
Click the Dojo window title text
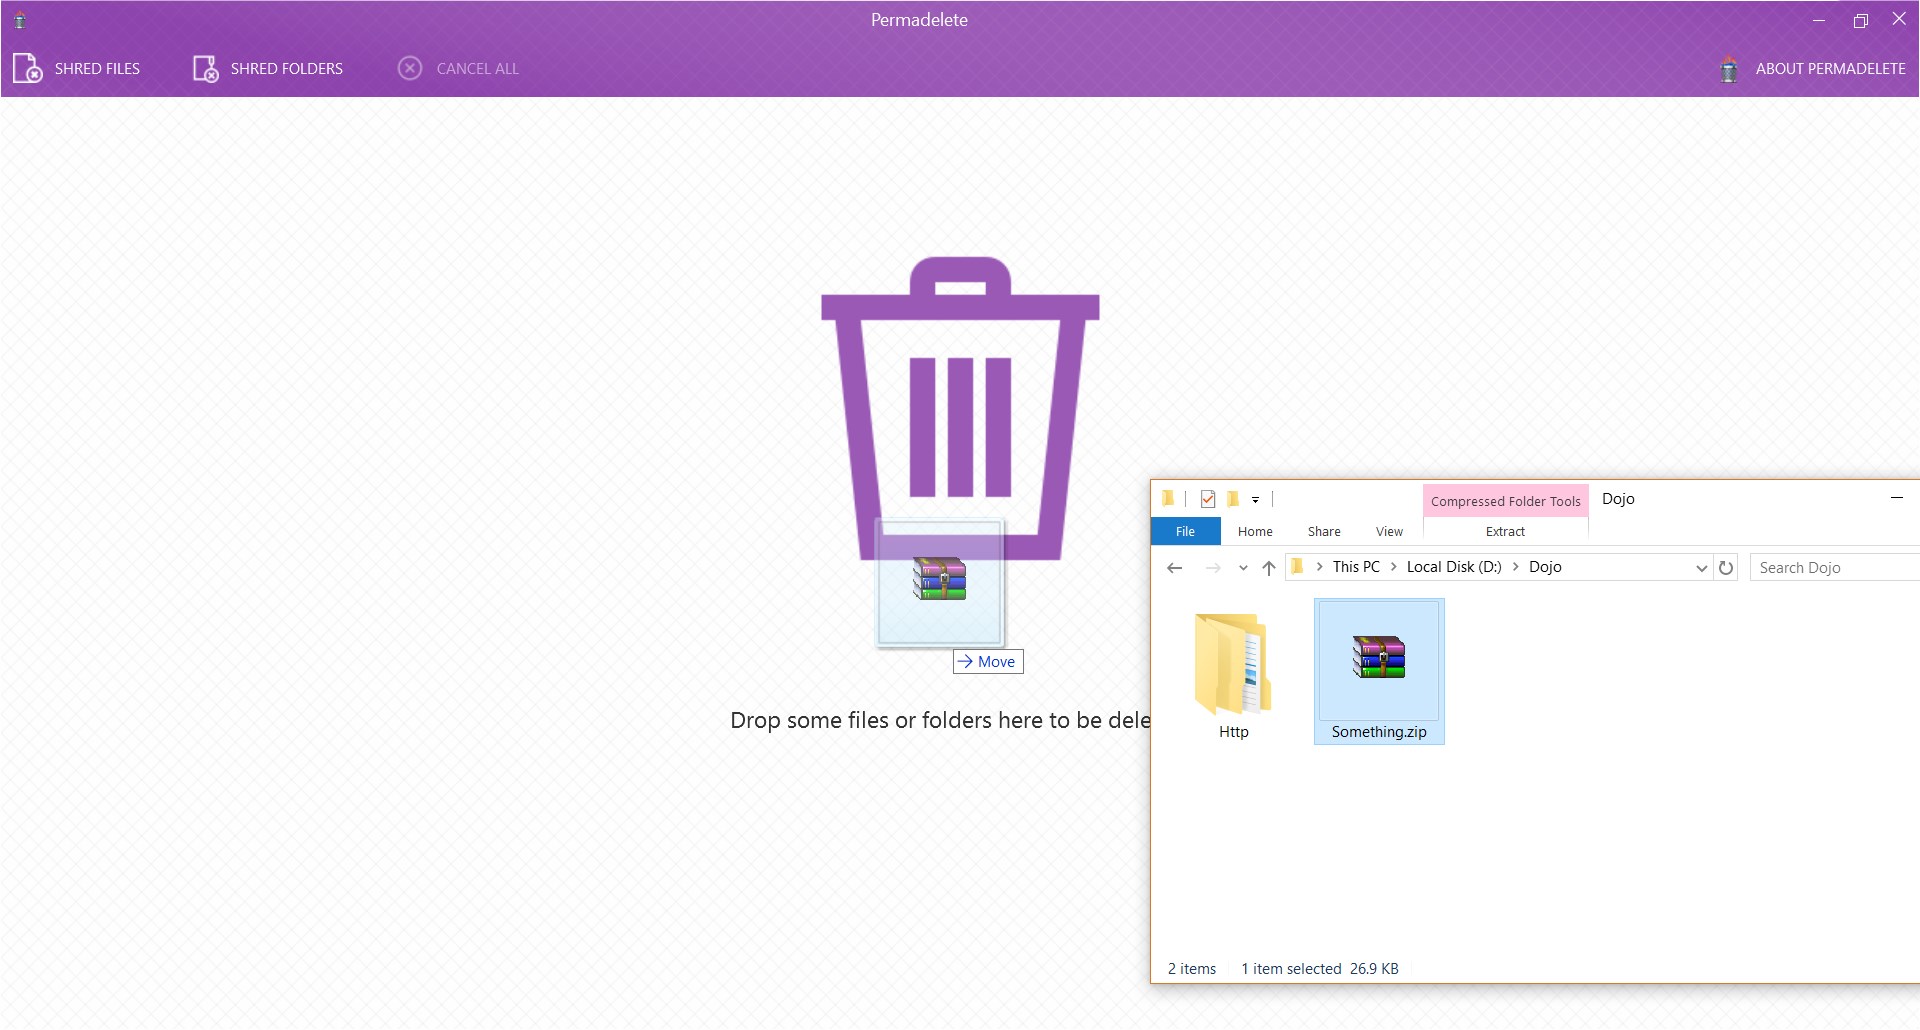pyautogui.click(x=1618, y=499)
